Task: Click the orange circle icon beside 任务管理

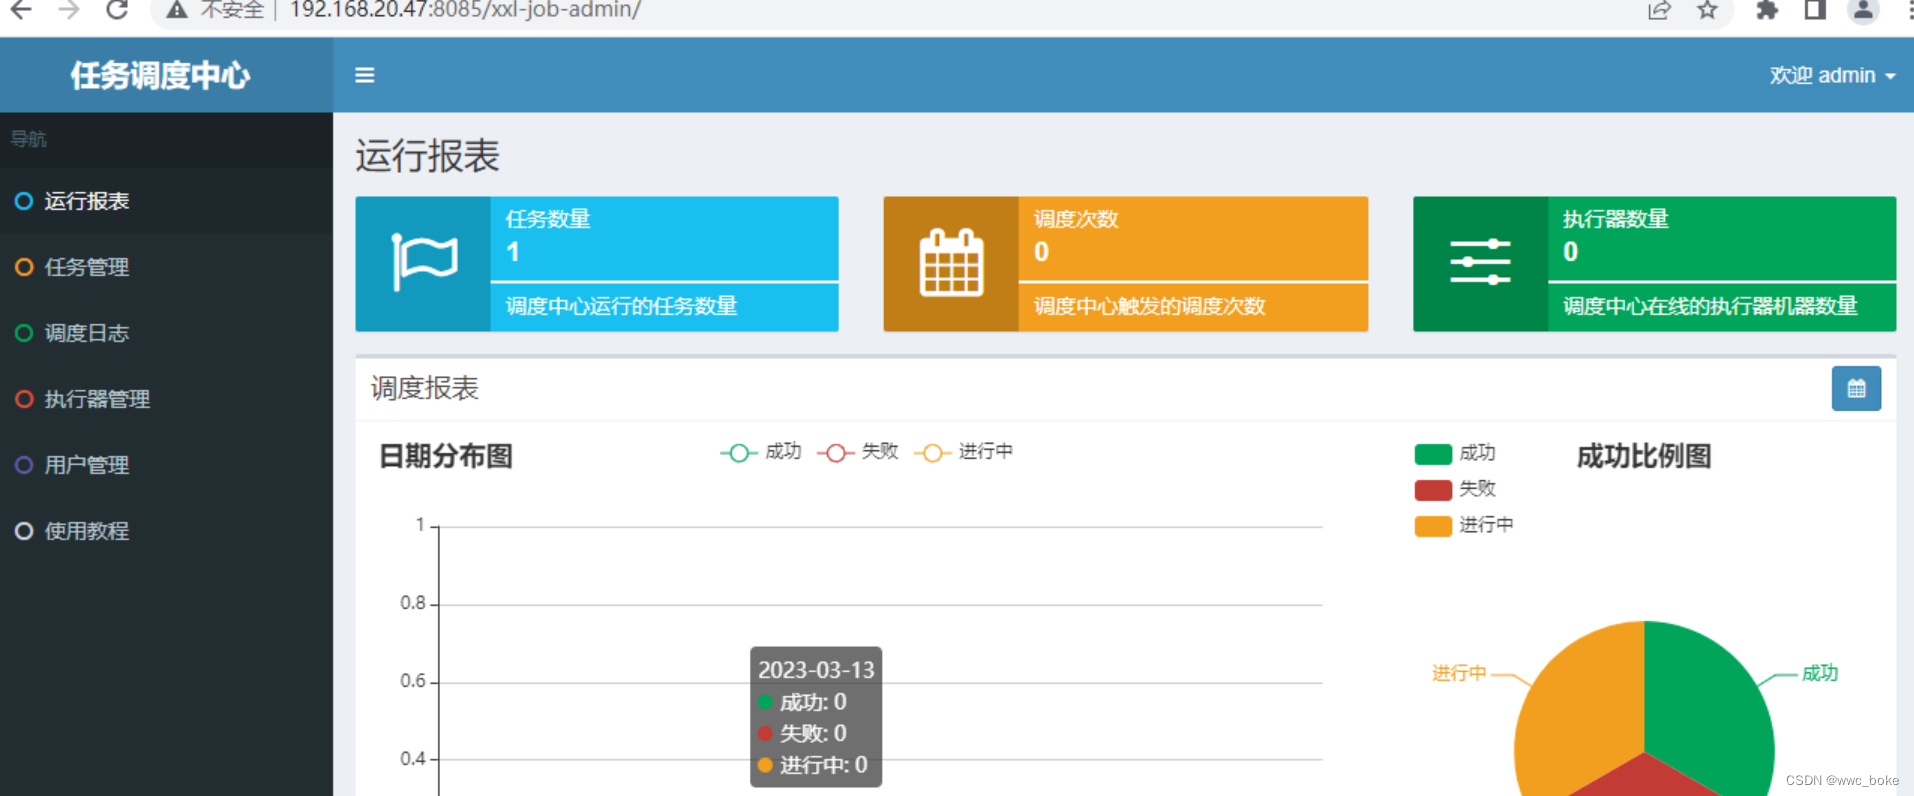Action: 24,267
